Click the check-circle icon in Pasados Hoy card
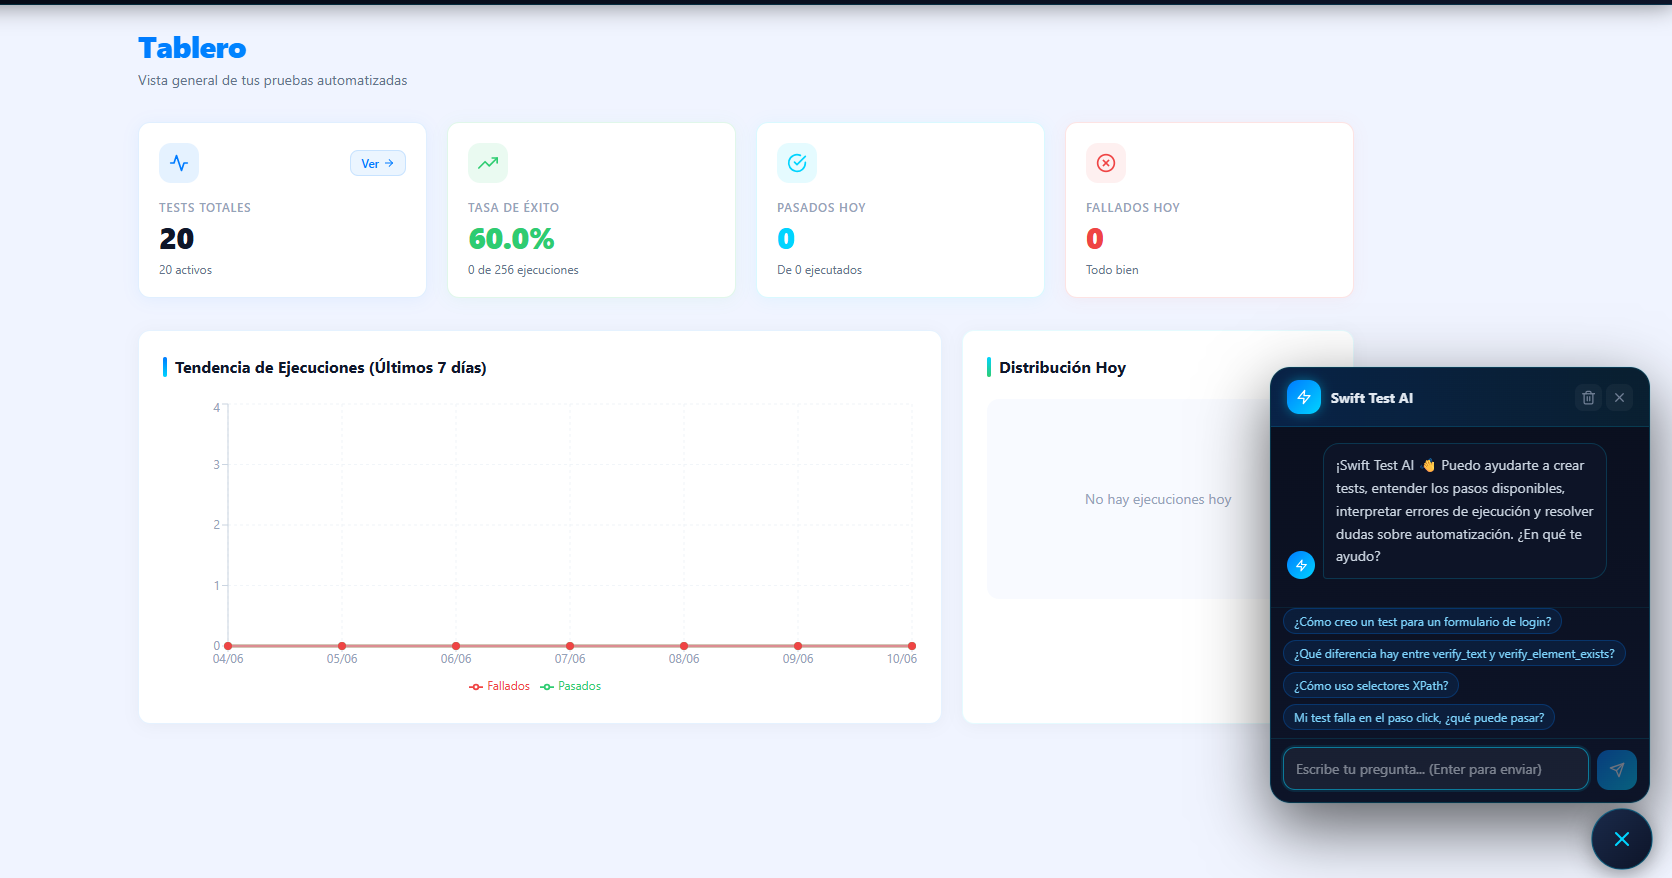The width and height of the screenshot is (1672, 878). (797, 163)
